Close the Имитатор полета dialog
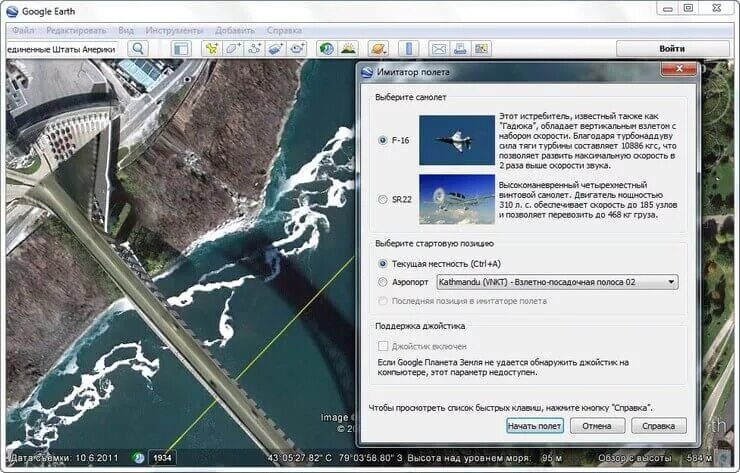The height and width of the screenshot is (473, 740). coord(679,69)
